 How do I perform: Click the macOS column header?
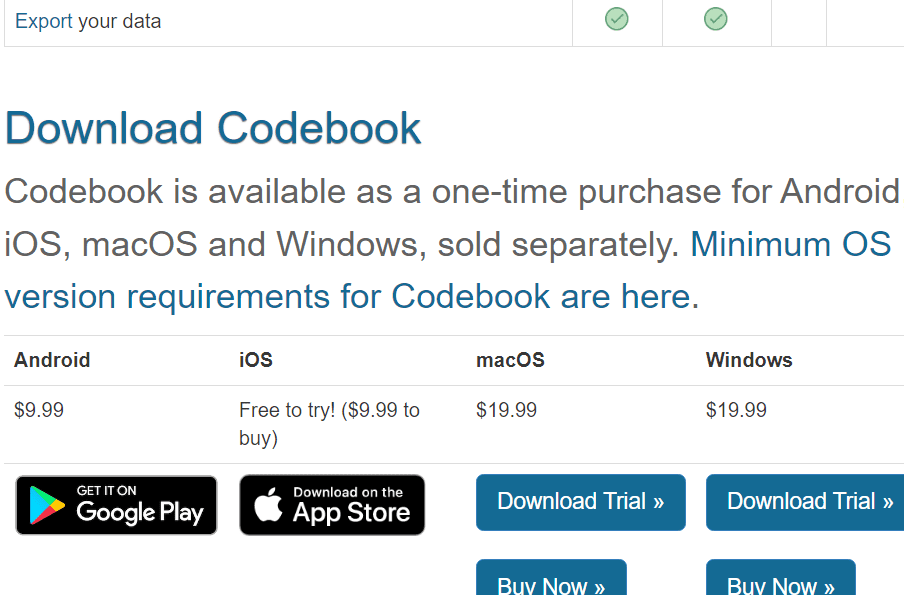(x=510, y=360)
